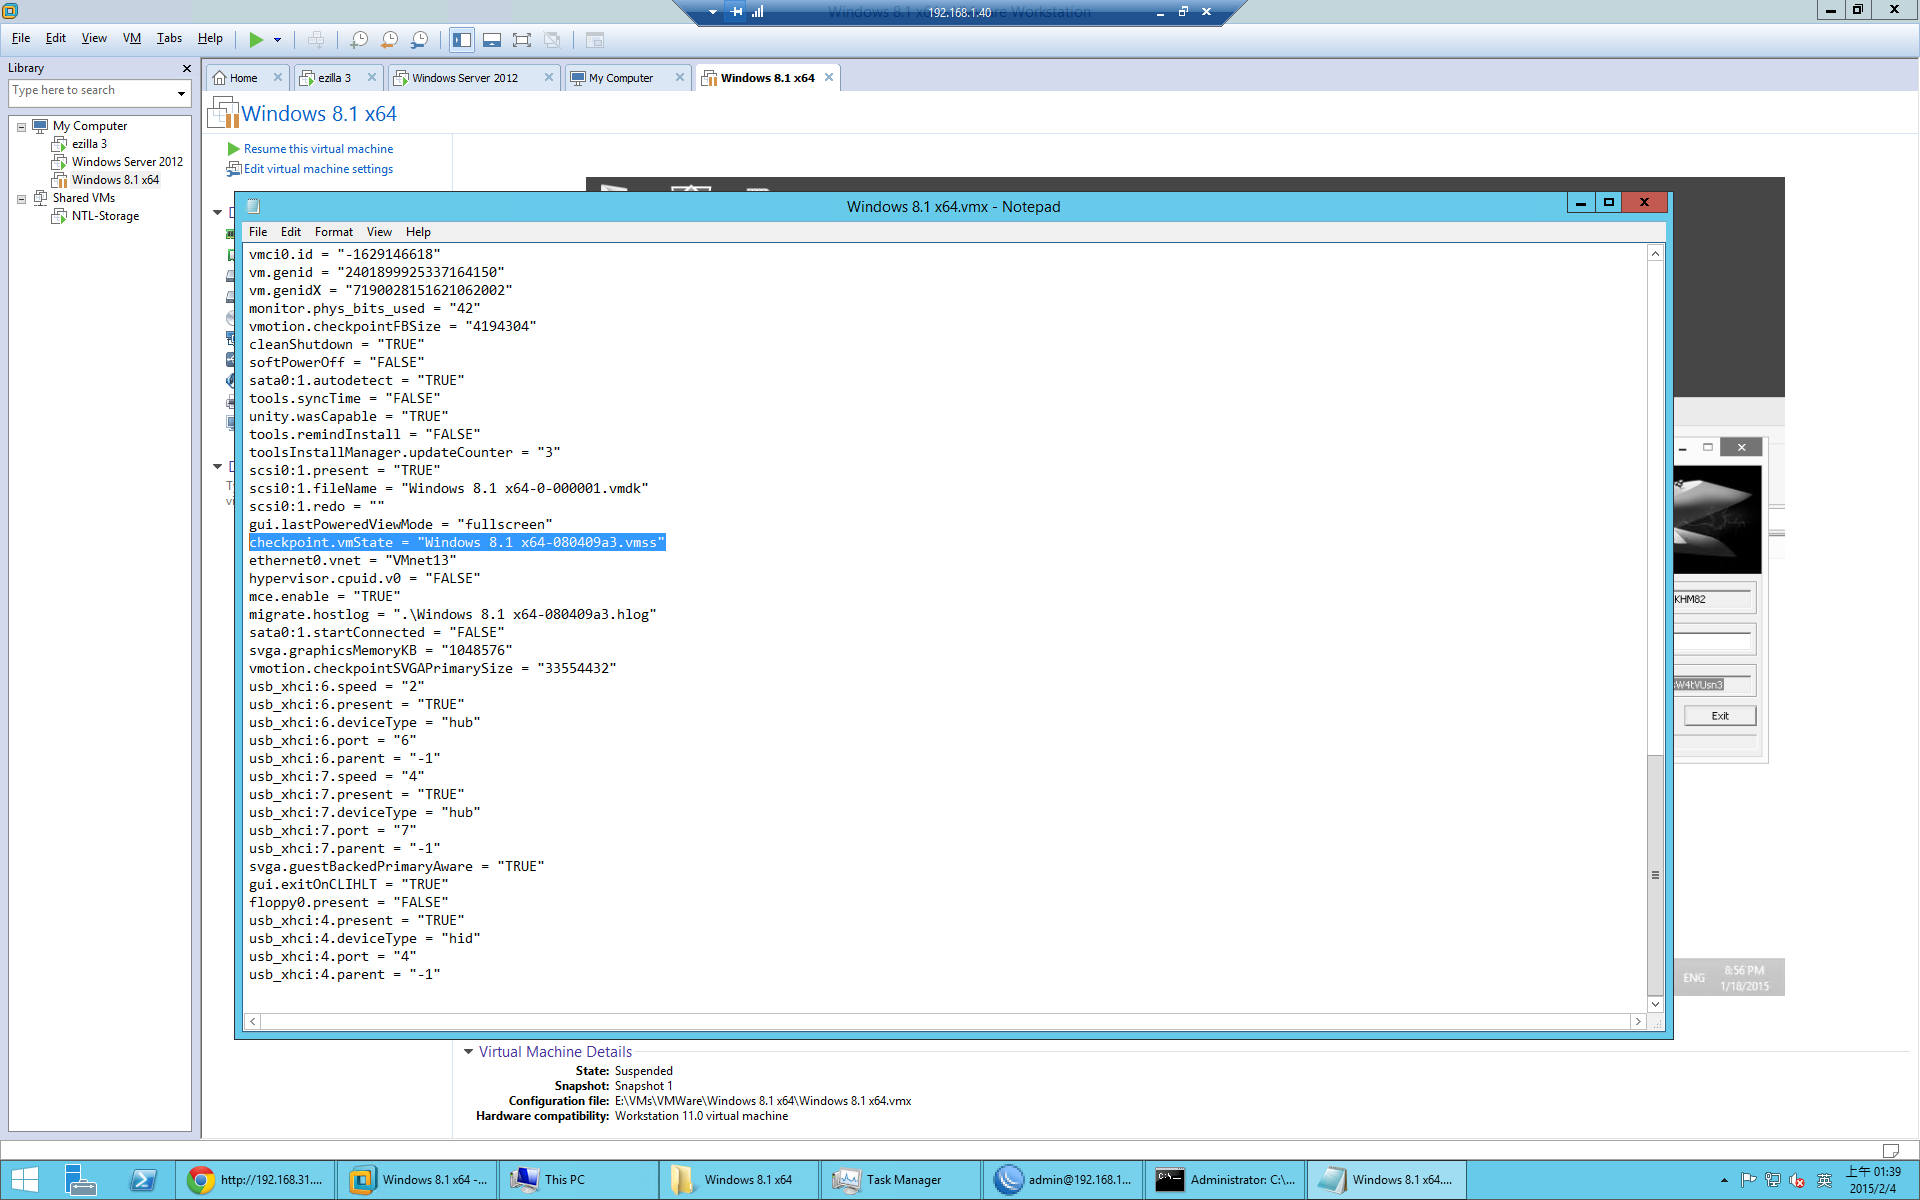The width and height of the screenshot is (1920, 1200).
Task: Click the Unity mode toolbar icon
Action: [x=552, y=40]
